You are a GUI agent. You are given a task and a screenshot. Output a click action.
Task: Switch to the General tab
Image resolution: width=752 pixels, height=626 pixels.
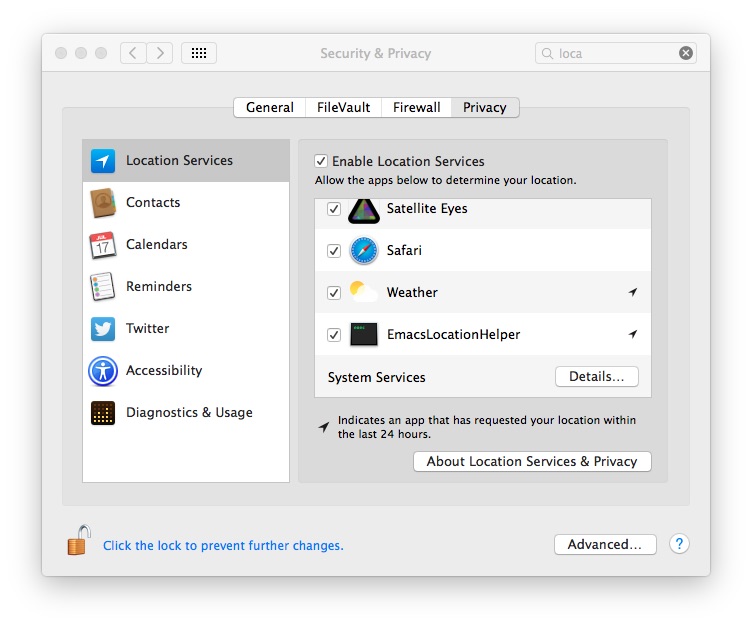[x=270, y=108]
